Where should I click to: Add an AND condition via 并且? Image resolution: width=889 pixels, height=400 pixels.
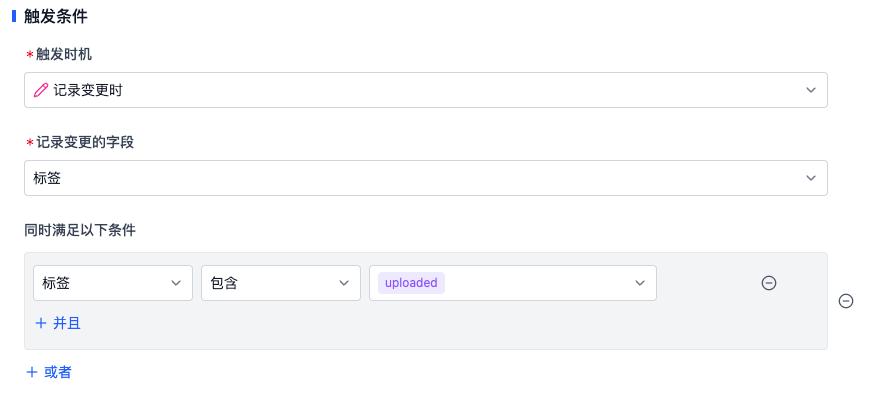click(x=58, y=323)
